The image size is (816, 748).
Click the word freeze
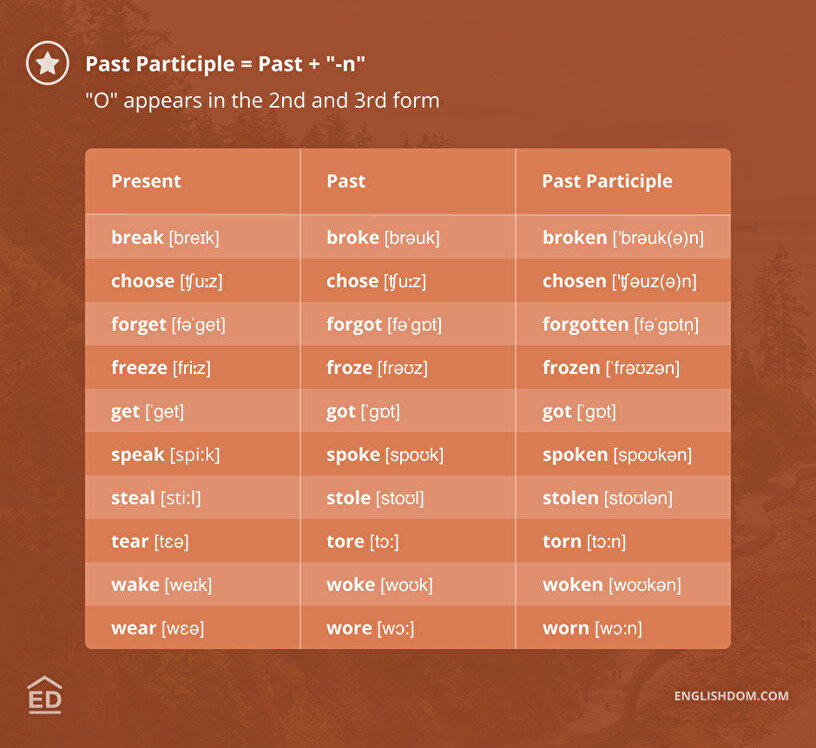(139, 368)
